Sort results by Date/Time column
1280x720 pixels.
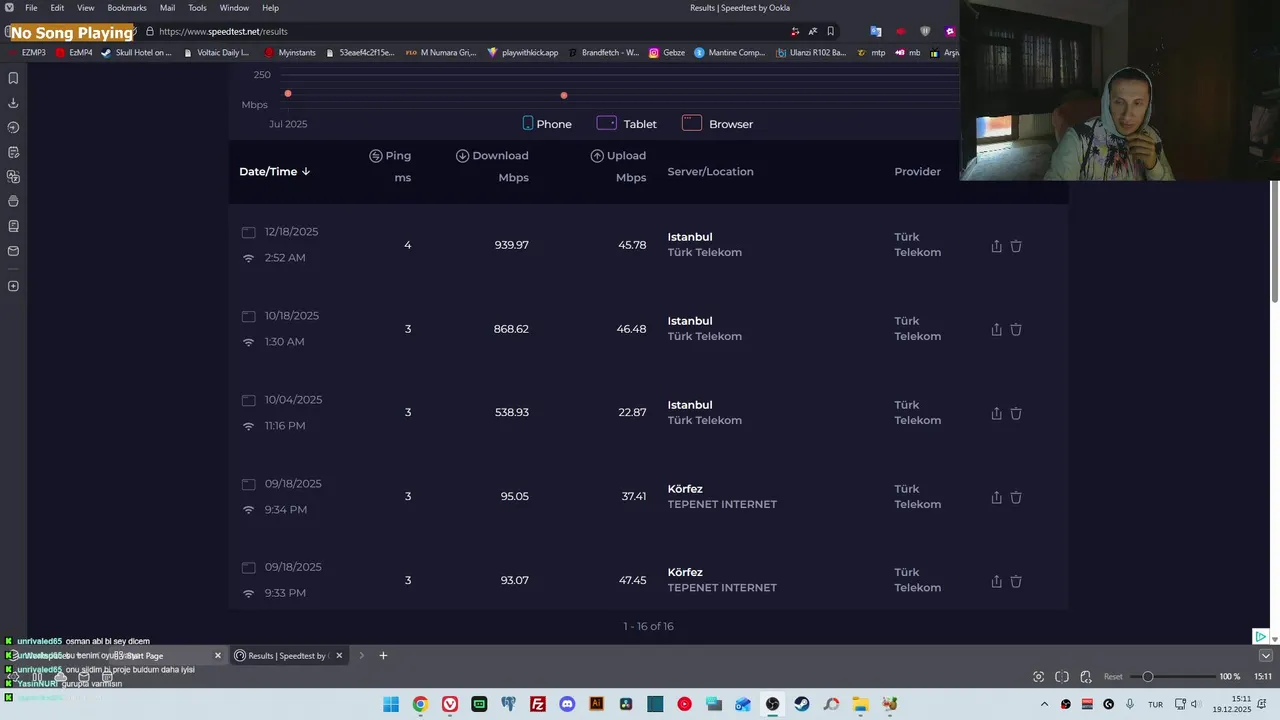tap(275, 172)
